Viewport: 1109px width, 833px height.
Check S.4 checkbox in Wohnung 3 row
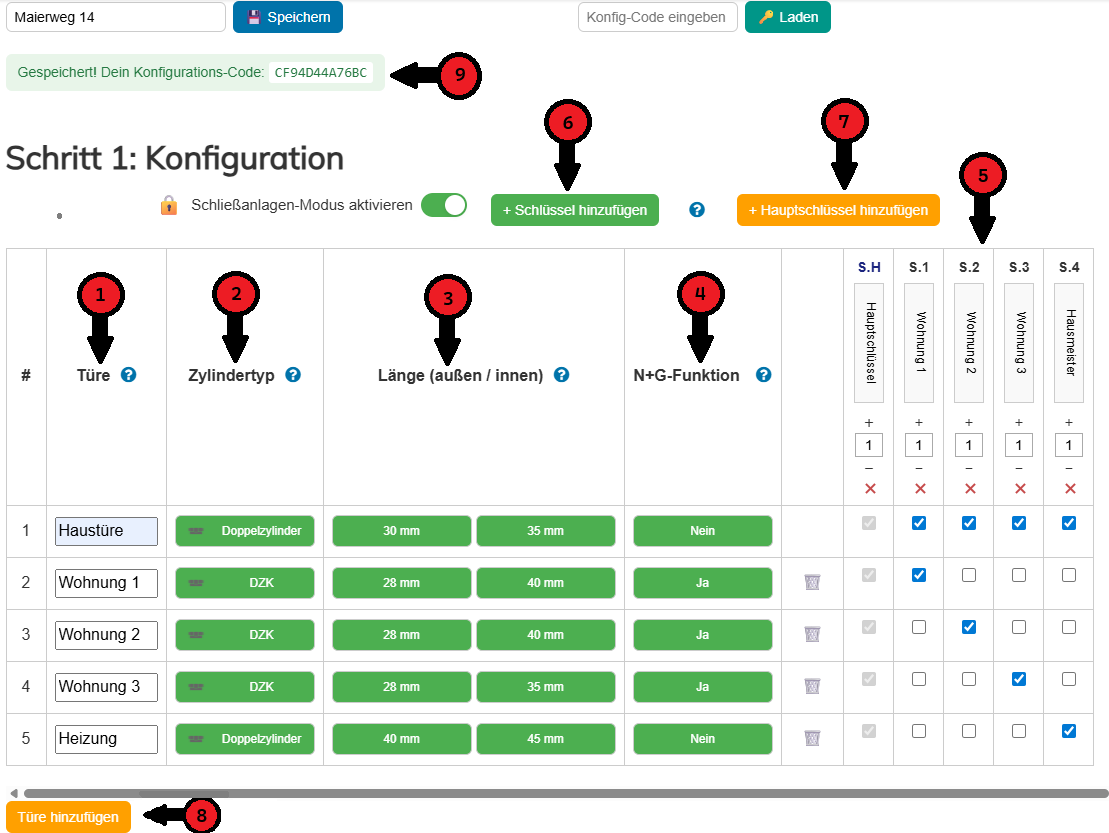coord(1069,679)
